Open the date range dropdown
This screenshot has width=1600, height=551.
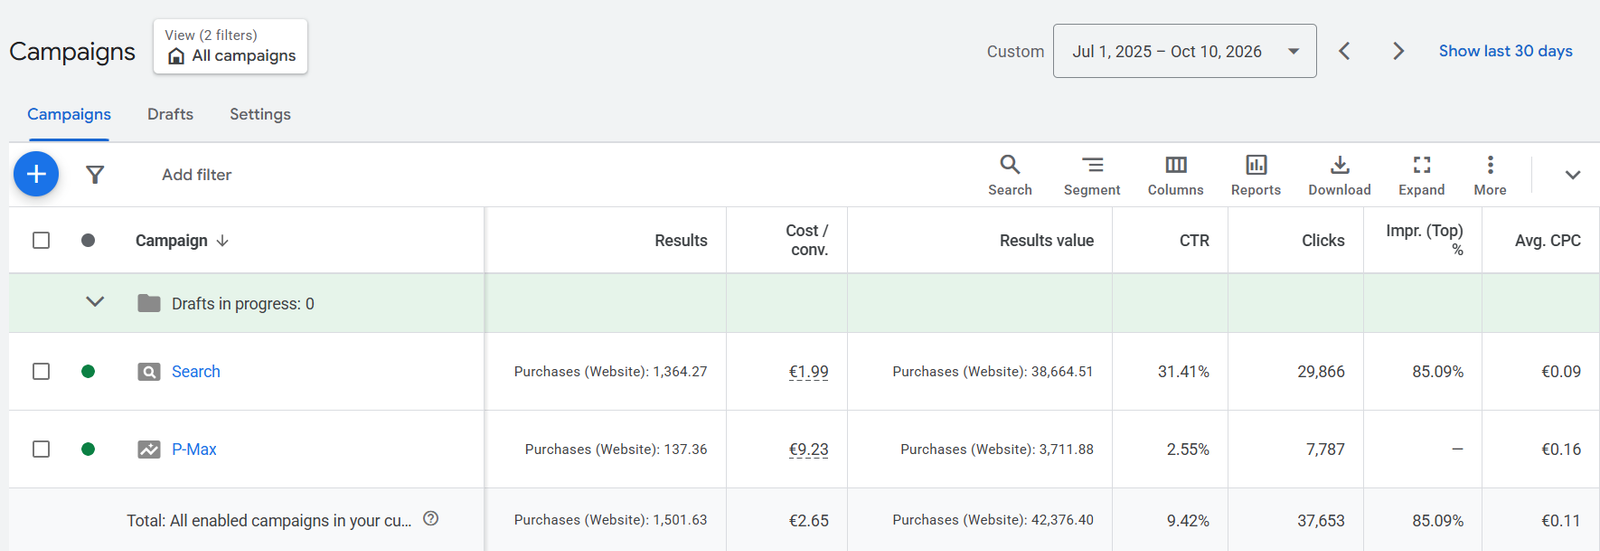[x=1184, y=51]
